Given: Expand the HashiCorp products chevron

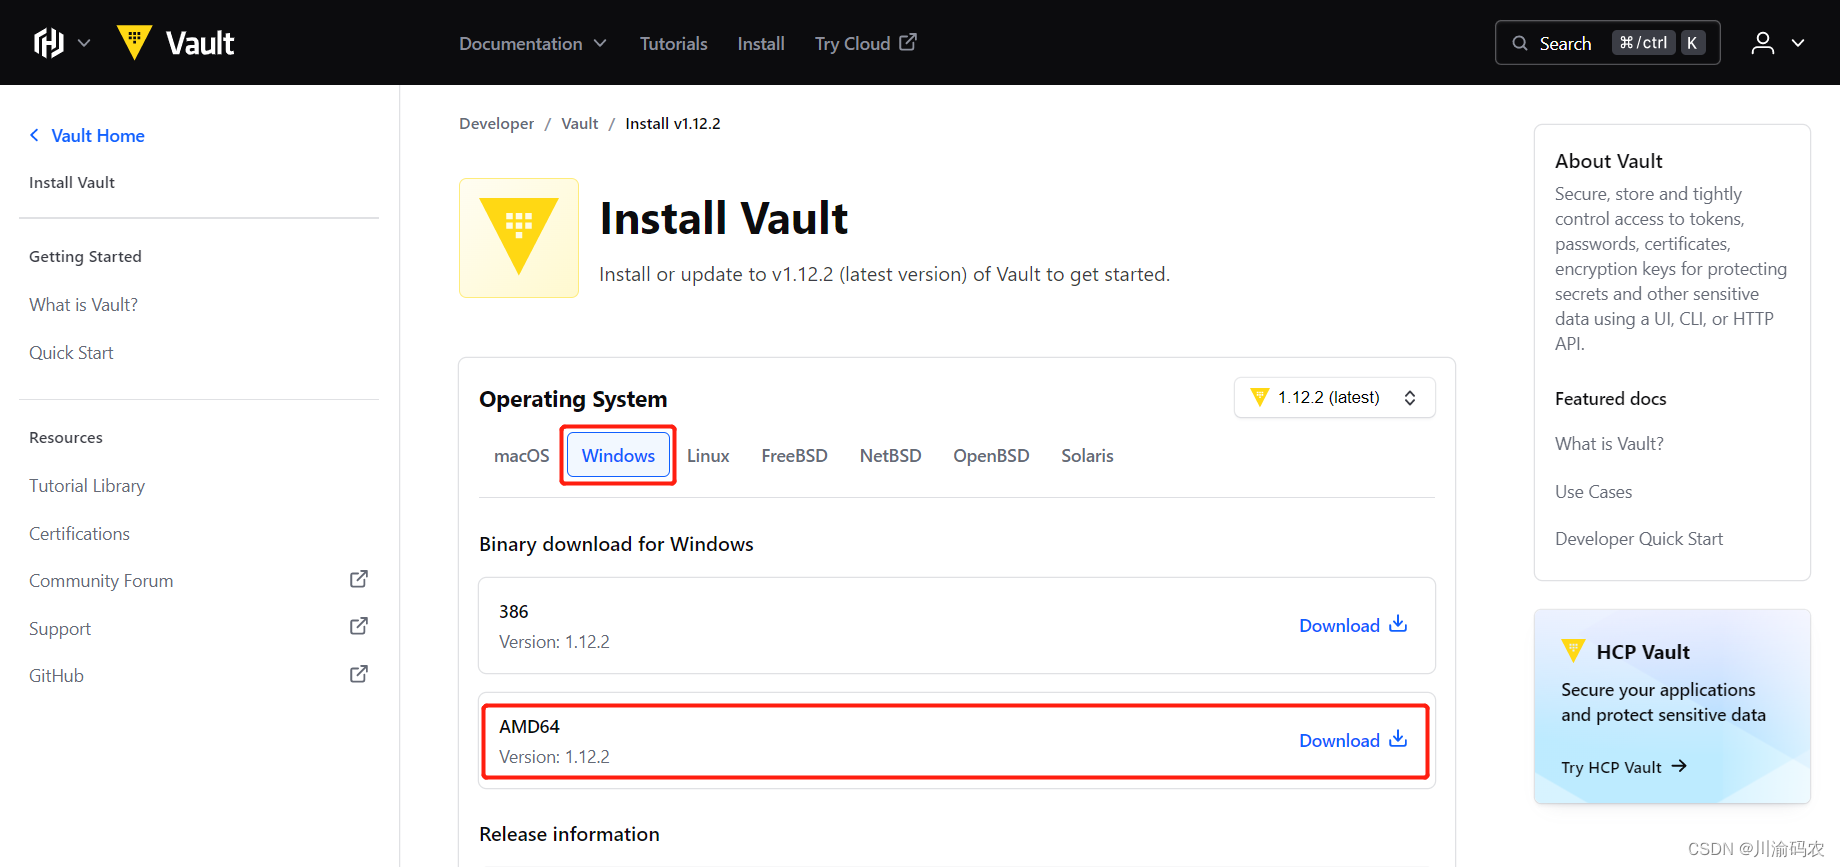Looking at the screenshot, I should coord(84,43).
